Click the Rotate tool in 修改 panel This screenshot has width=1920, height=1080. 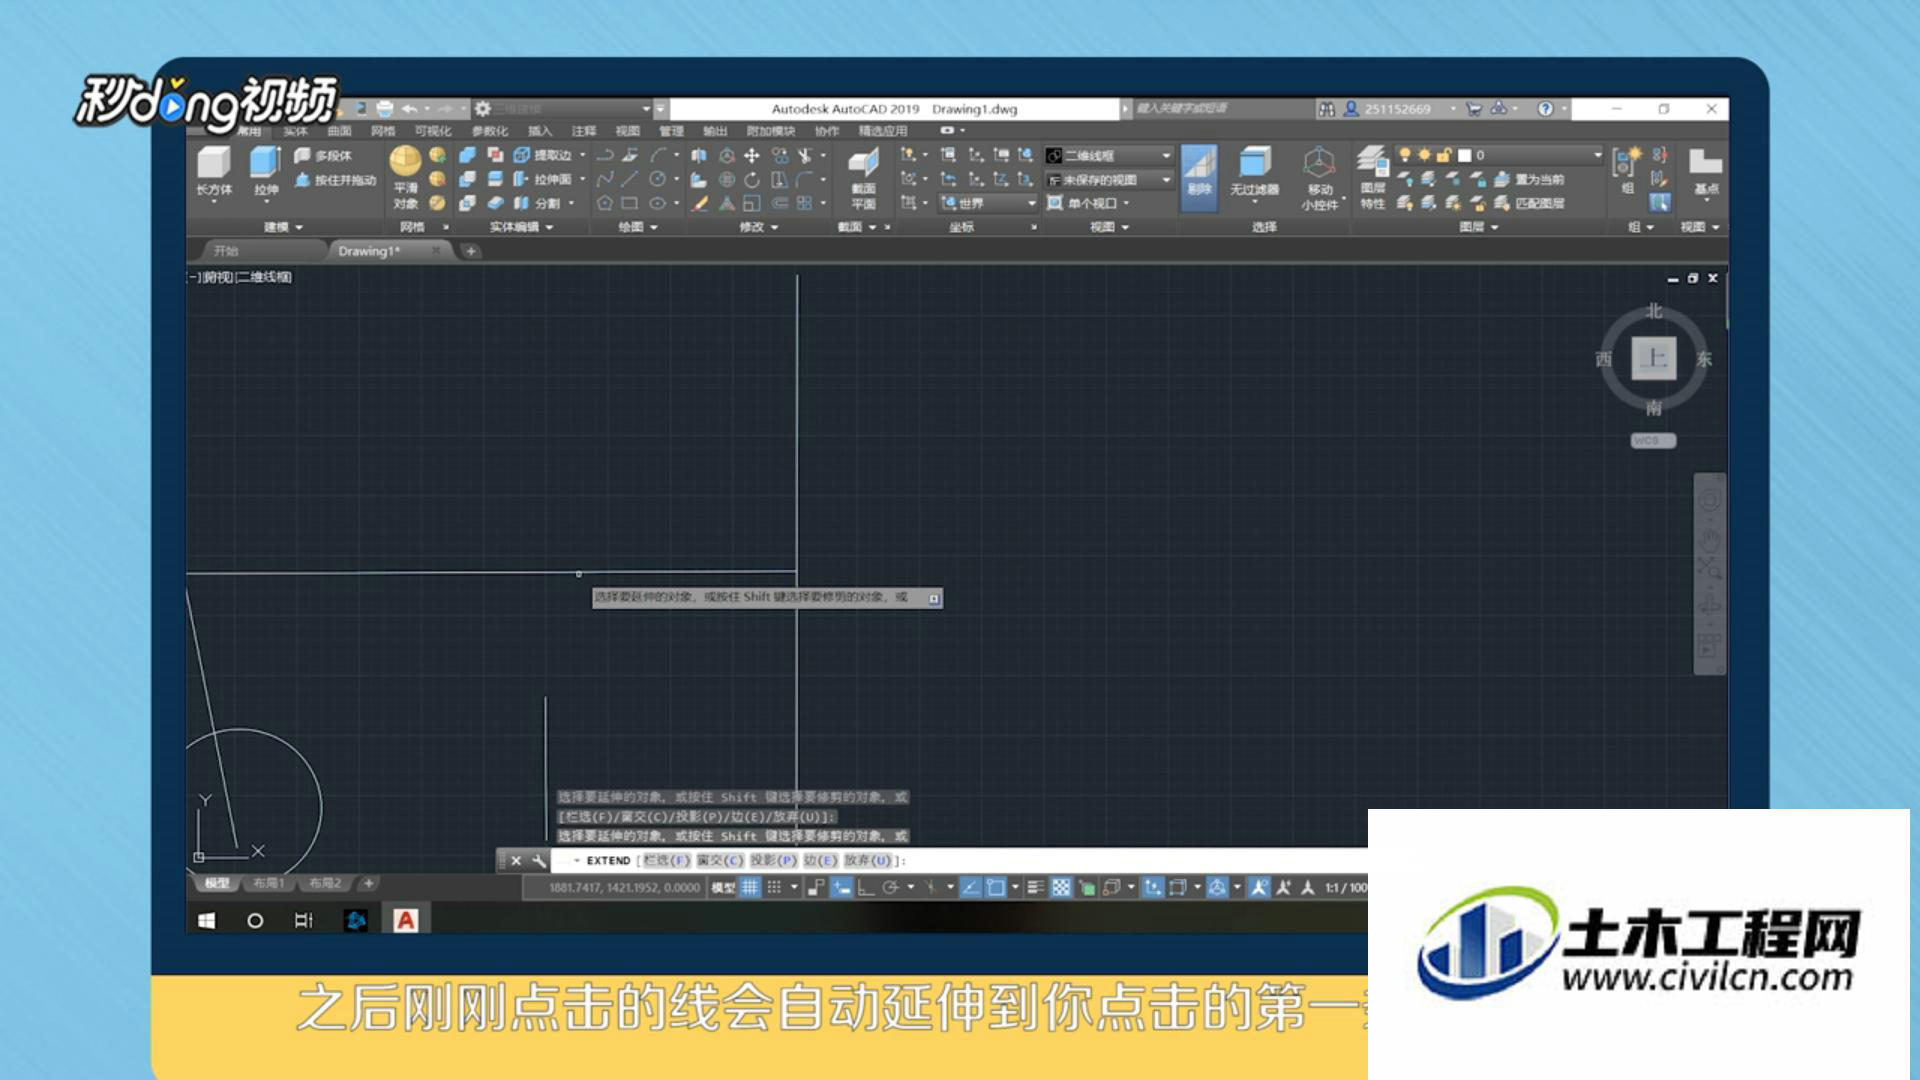(752, 179)
